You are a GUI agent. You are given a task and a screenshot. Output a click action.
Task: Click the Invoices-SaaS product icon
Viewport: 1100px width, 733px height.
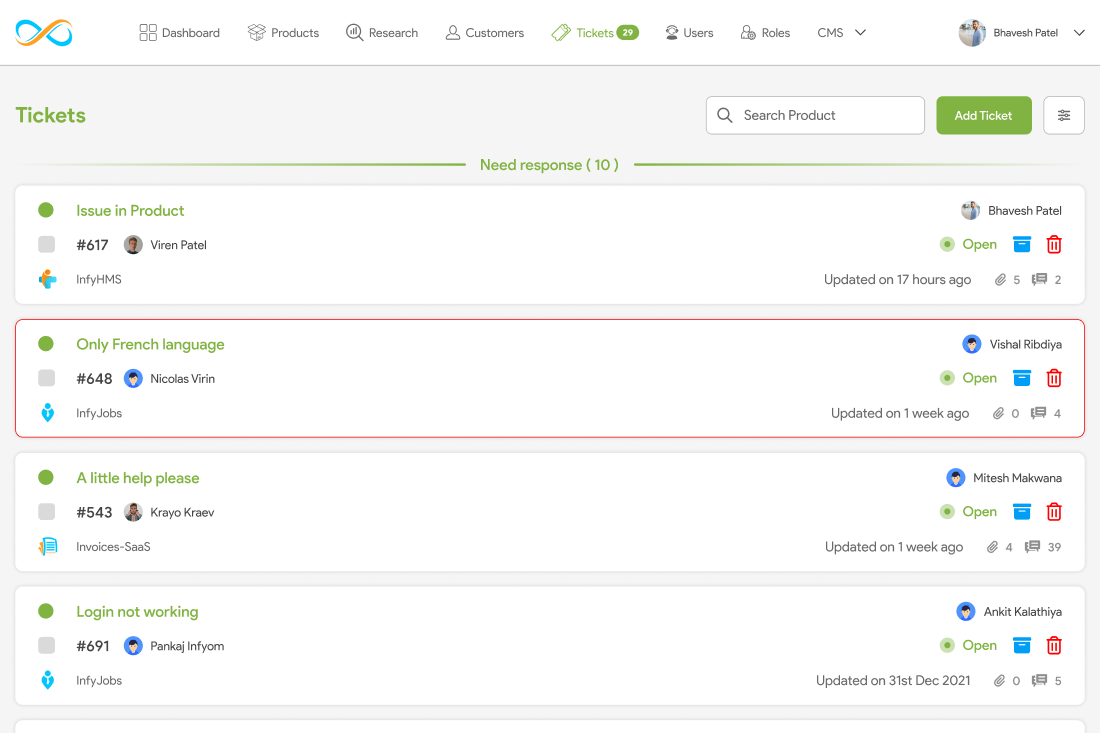[47, 546]
